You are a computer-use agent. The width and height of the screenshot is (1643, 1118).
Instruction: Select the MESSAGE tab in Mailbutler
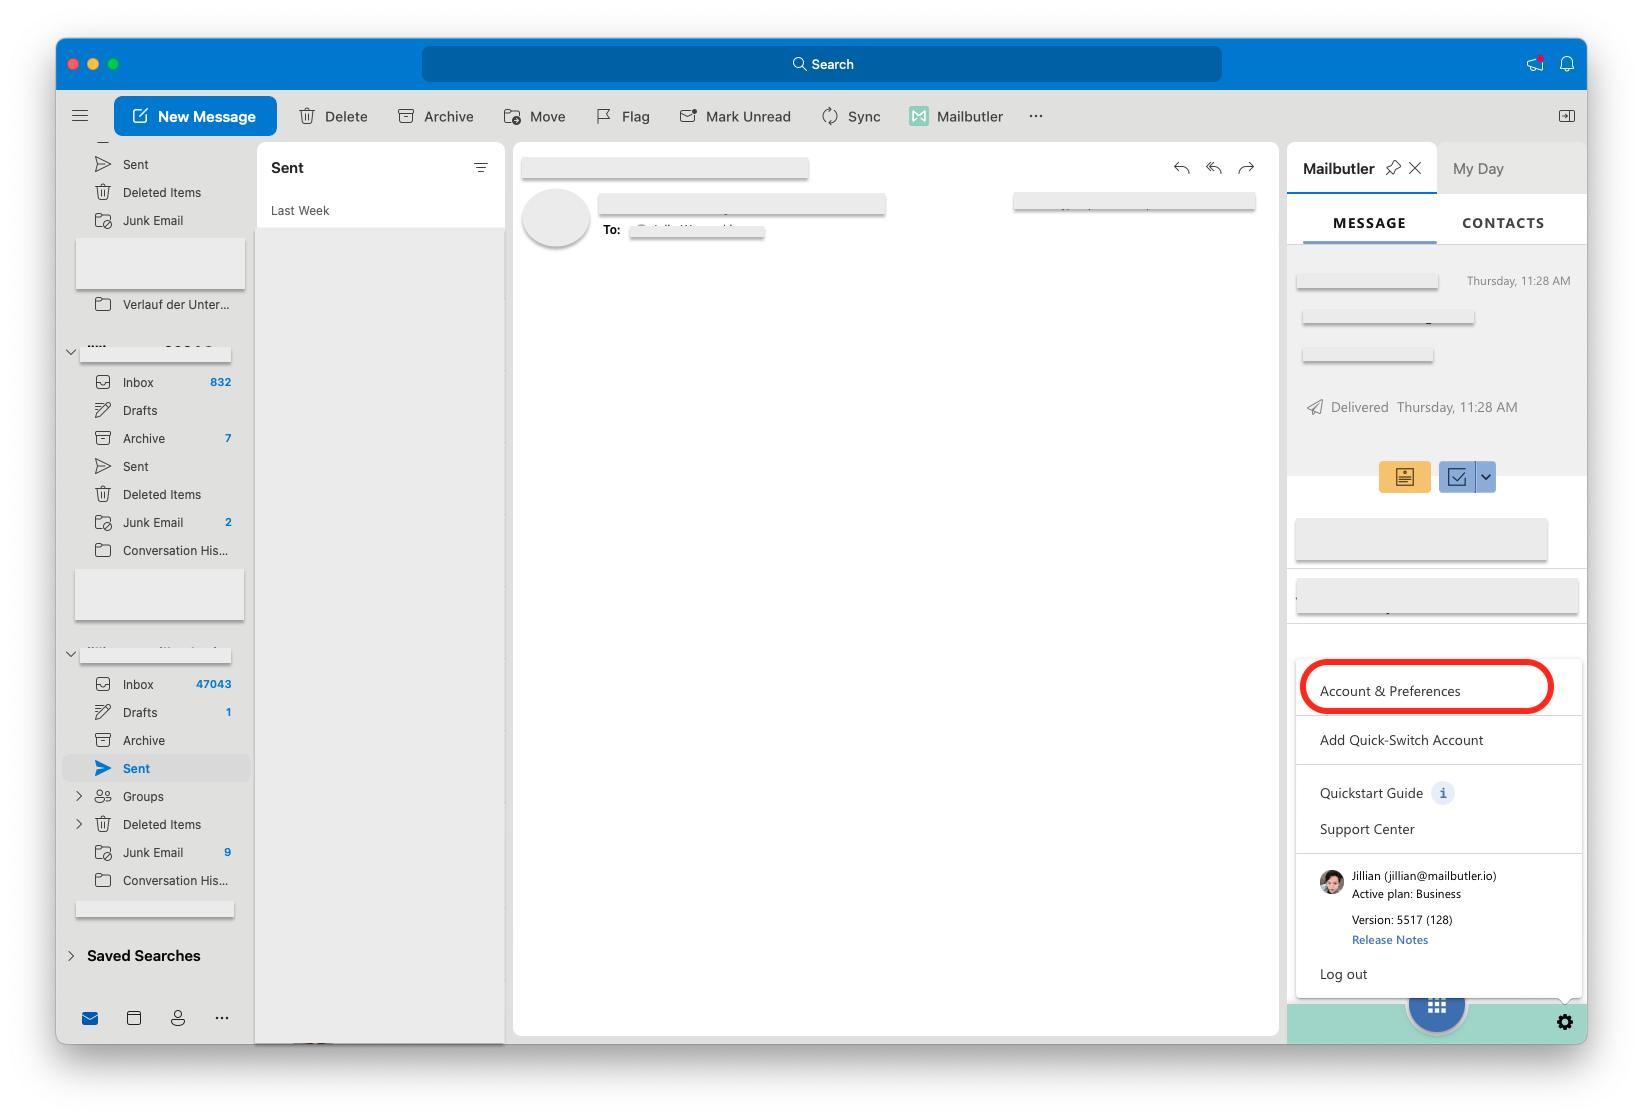(x=1369, y=223)
